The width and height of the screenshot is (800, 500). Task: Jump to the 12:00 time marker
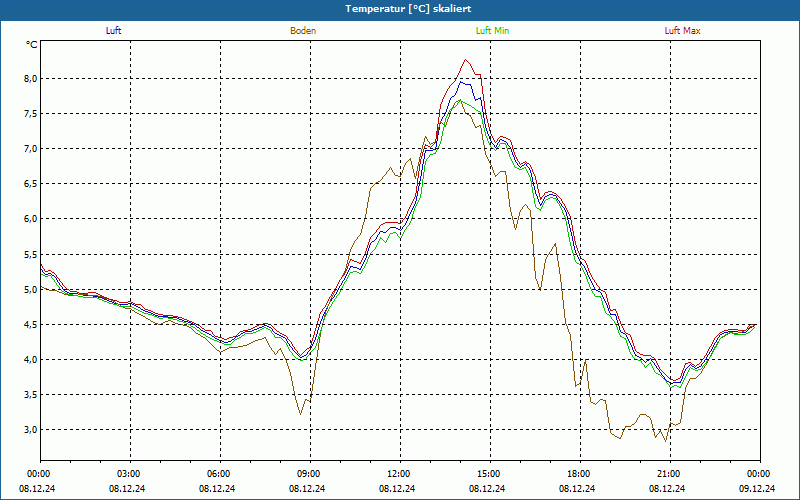[399, 474]
